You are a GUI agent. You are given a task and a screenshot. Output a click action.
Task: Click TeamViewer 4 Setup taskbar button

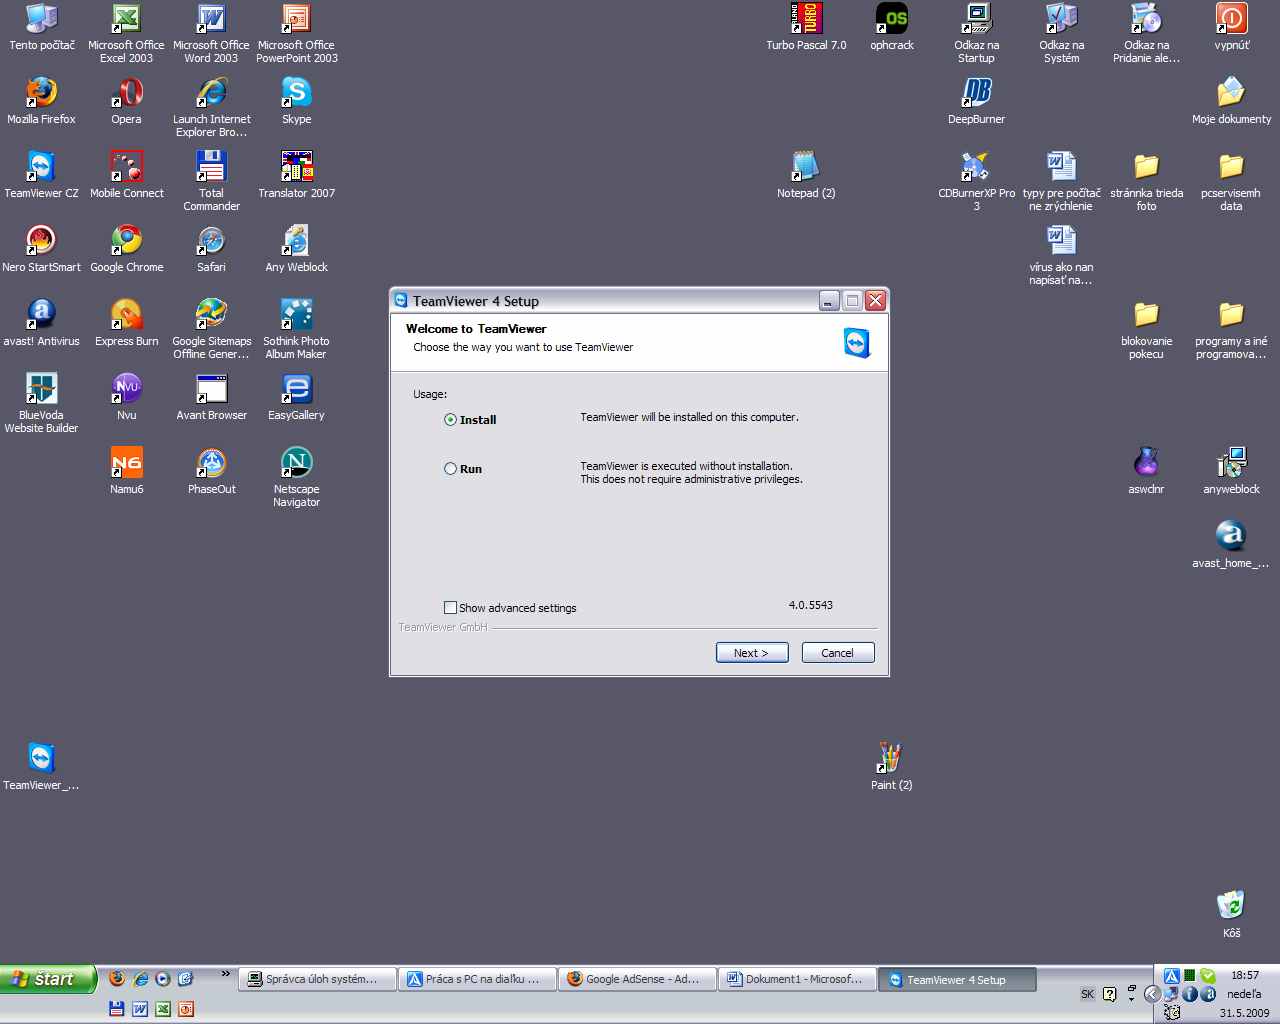956,980
